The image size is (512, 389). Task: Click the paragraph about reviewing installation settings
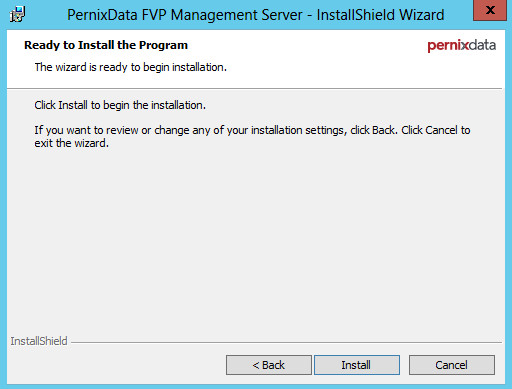click(252, 136)
